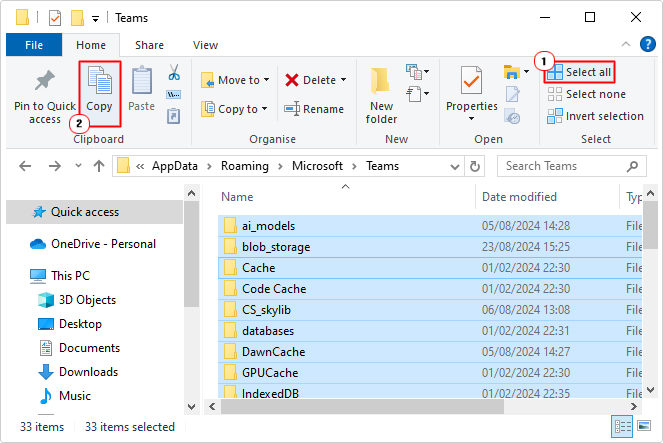Switch to the View ribbon tab
This screenshot has height=443, width=663.
click(x=205, y=45)
